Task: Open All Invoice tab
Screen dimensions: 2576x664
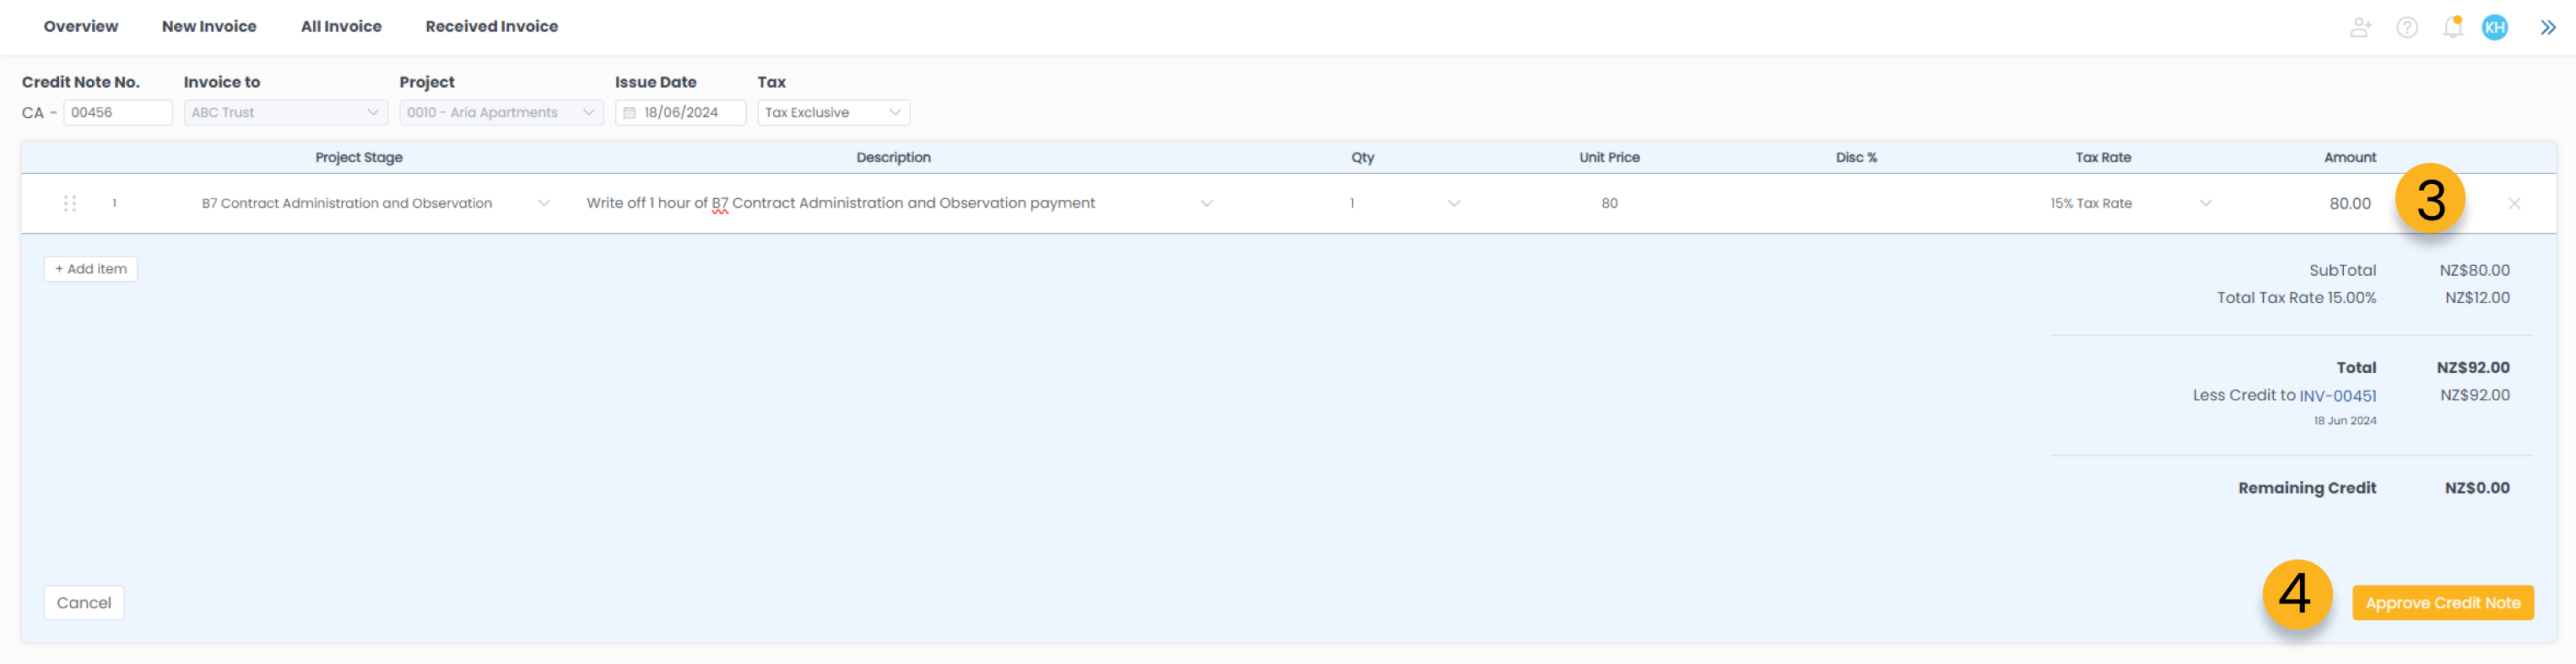Action: pyautogui.click(x=341, y=26)
